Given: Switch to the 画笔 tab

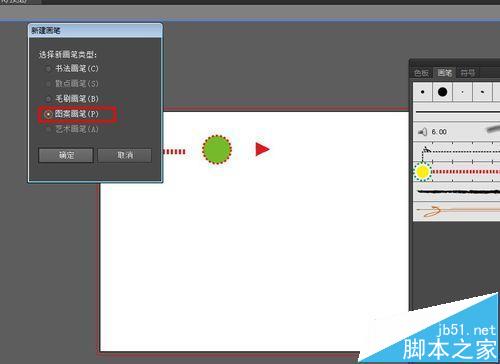Looking at the screenshot, I should click(444, 73).
